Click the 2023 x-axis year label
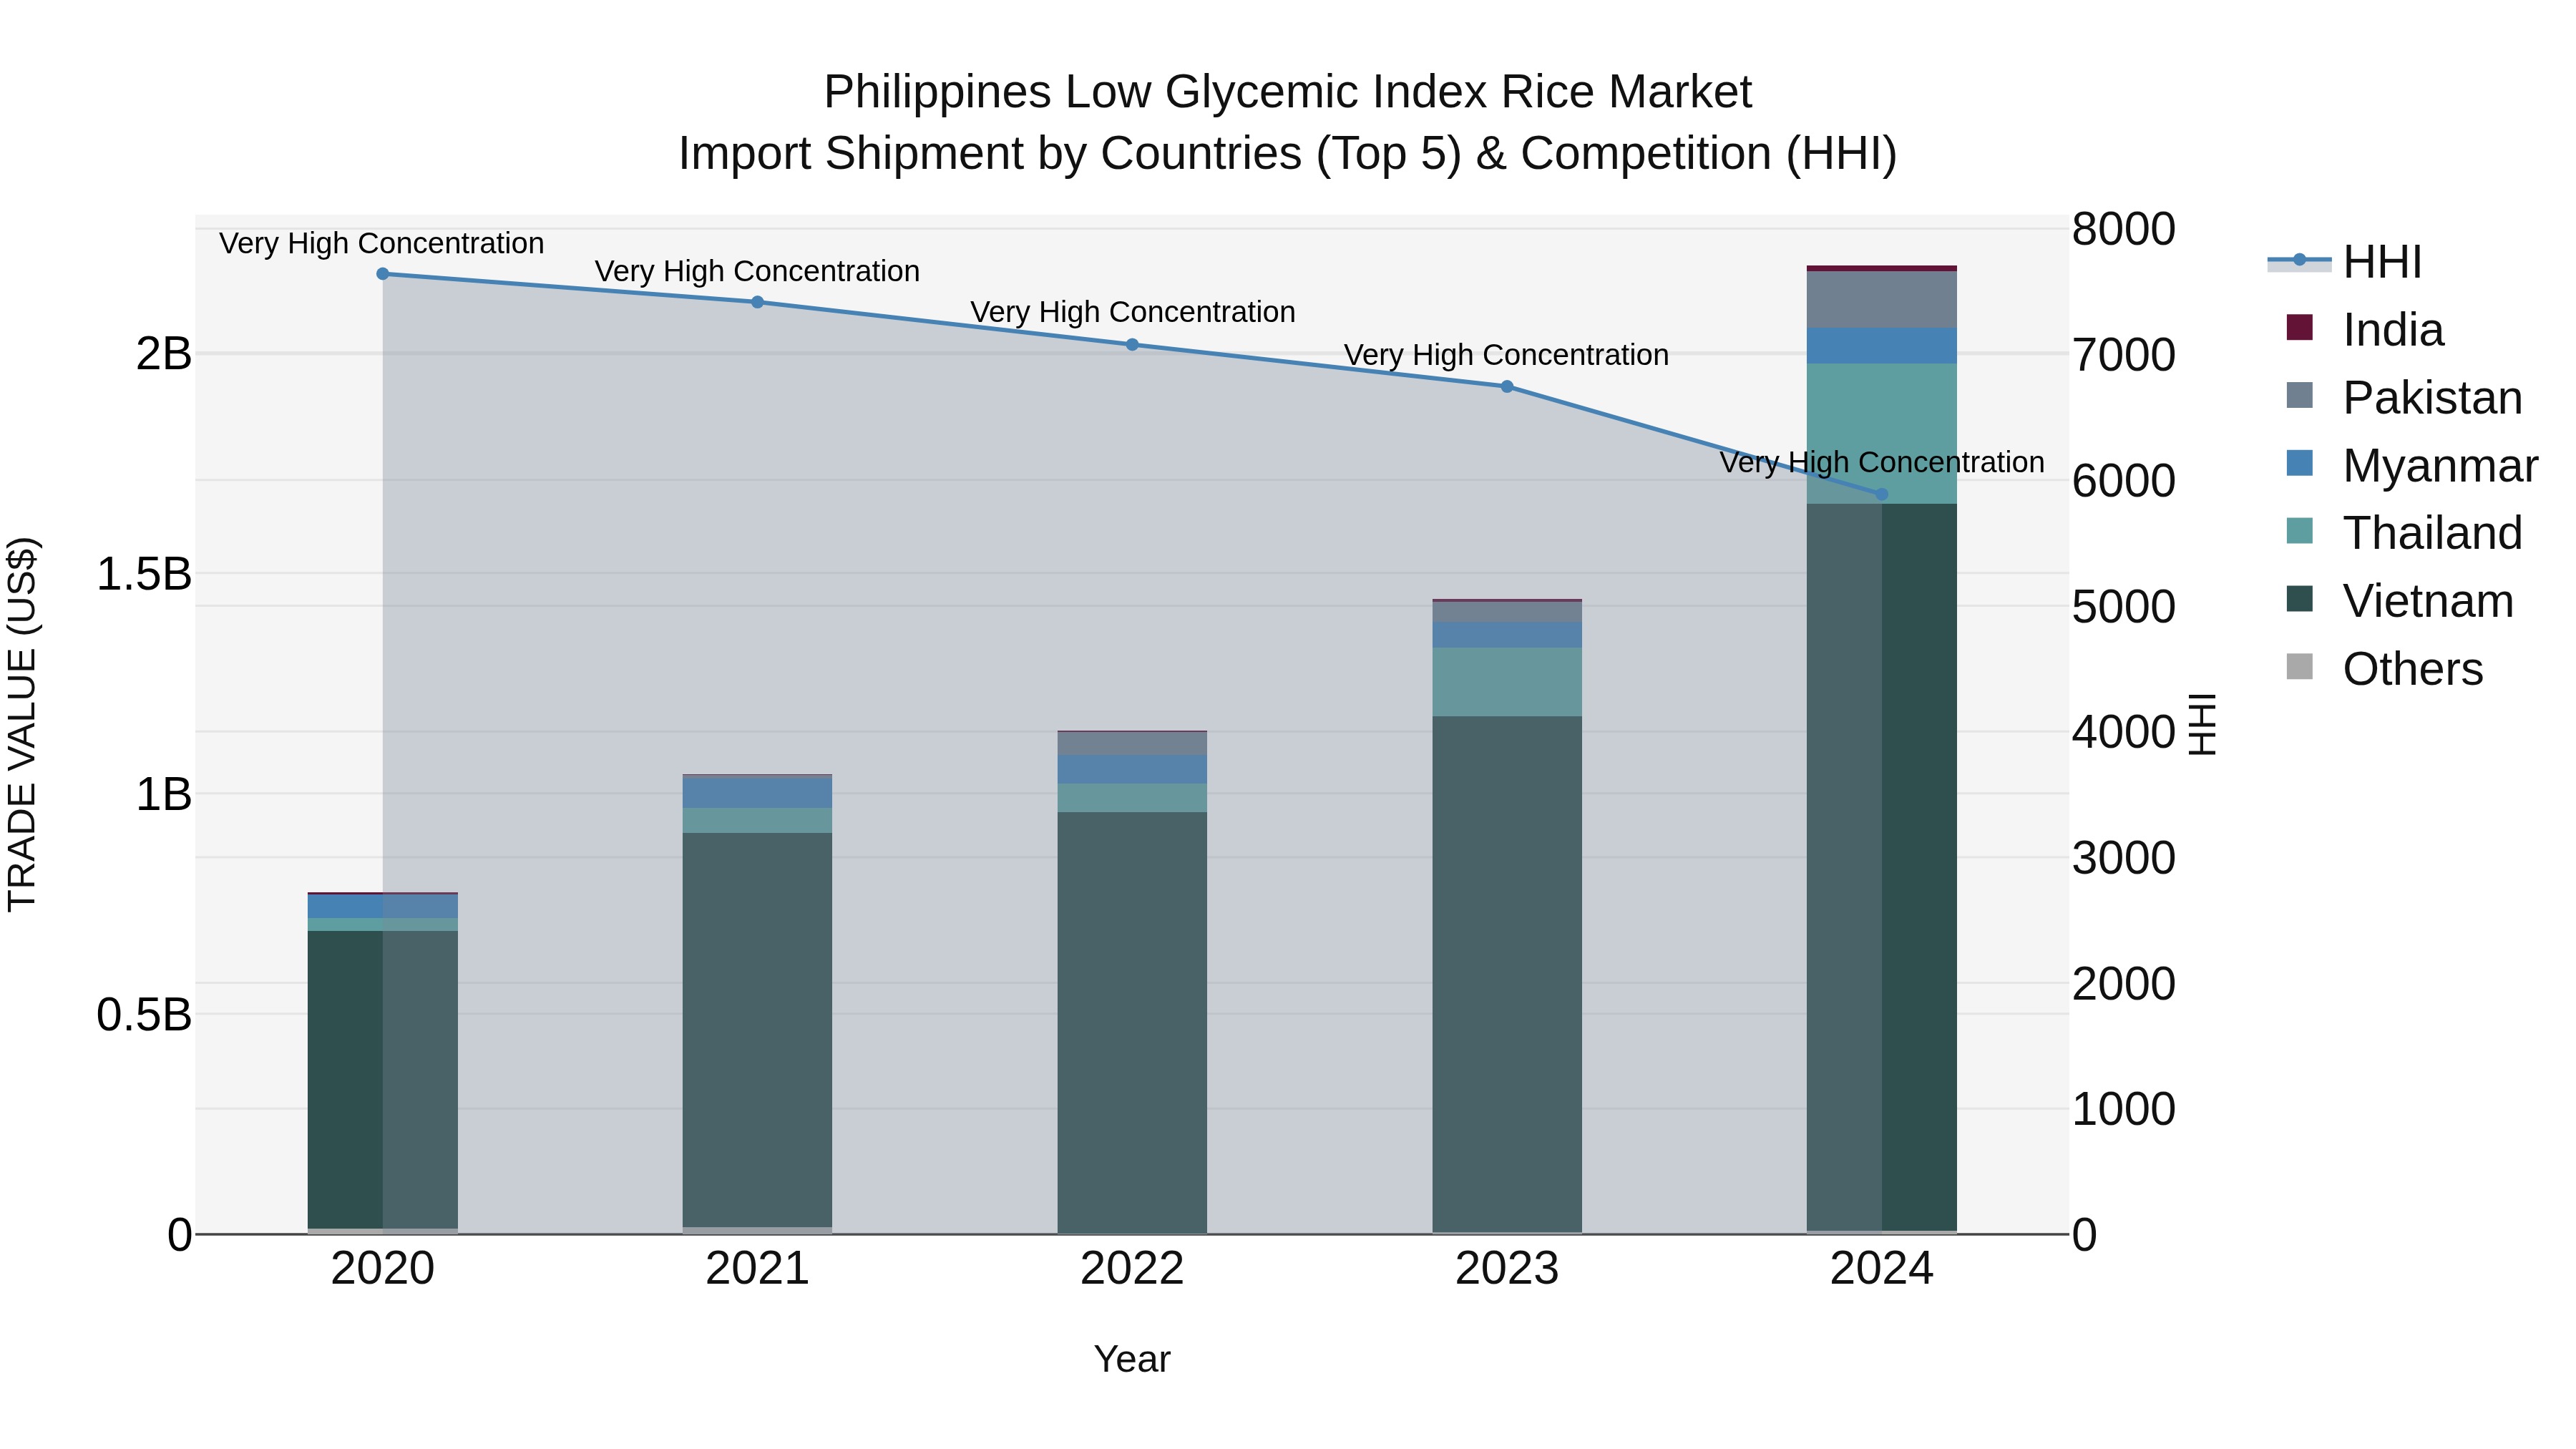The image size is (2576, 1449). click(1507, 1269)
